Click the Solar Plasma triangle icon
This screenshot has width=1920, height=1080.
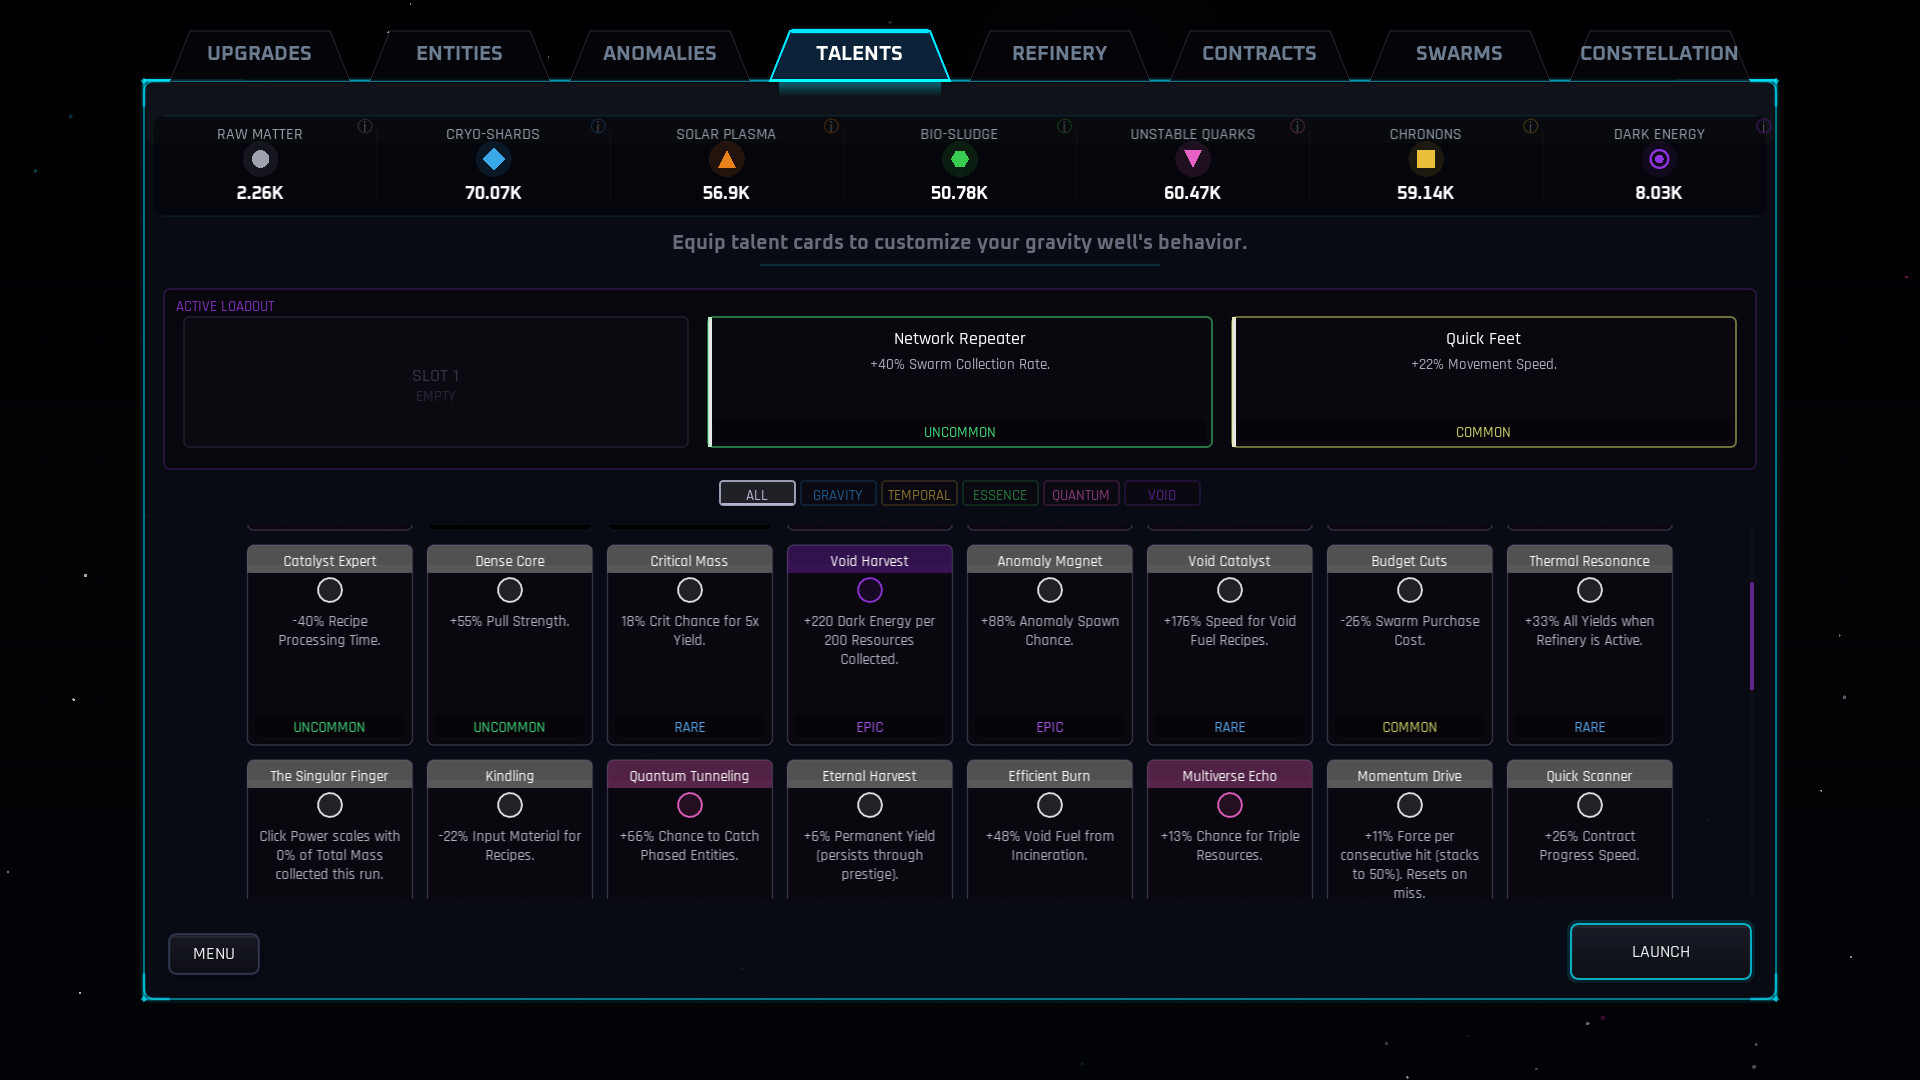point(727,159)
